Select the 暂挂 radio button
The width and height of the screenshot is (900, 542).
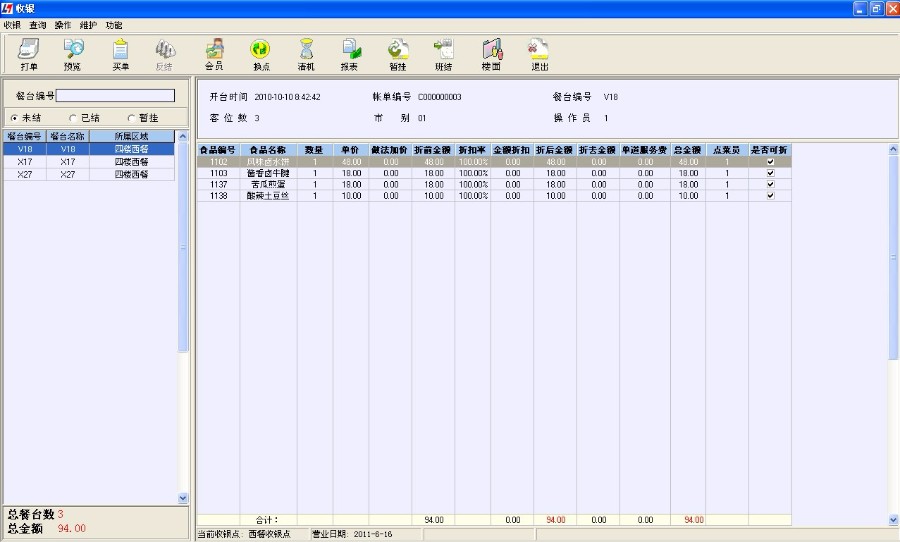coord(131,118)
